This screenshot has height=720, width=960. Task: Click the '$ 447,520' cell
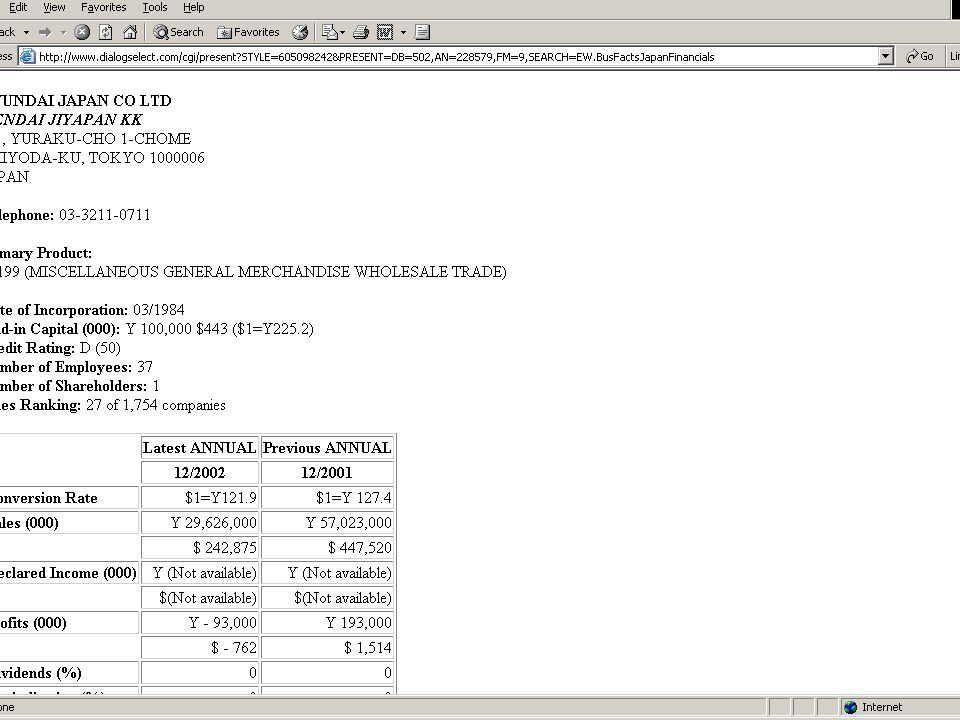point(327,547)
